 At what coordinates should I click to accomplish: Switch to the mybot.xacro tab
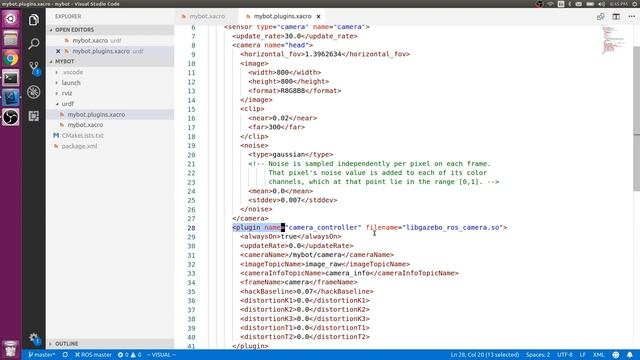pos(207,16)
